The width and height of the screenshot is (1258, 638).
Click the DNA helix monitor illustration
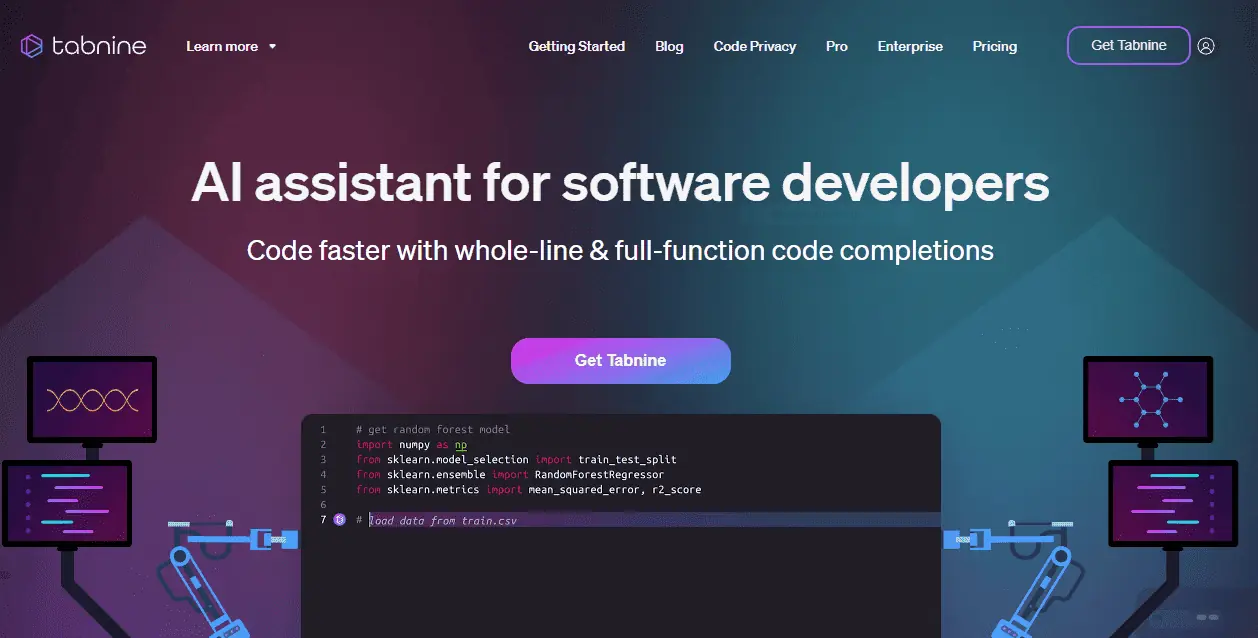click(92, 400)
